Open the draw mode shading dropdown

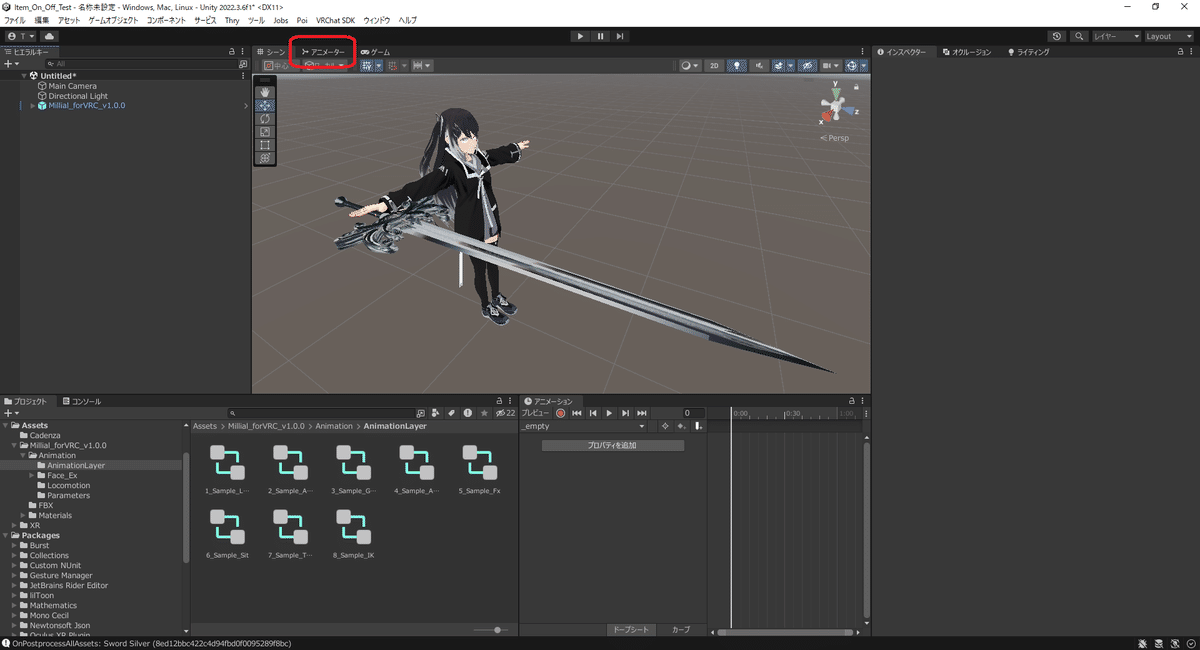click(690, 66)
